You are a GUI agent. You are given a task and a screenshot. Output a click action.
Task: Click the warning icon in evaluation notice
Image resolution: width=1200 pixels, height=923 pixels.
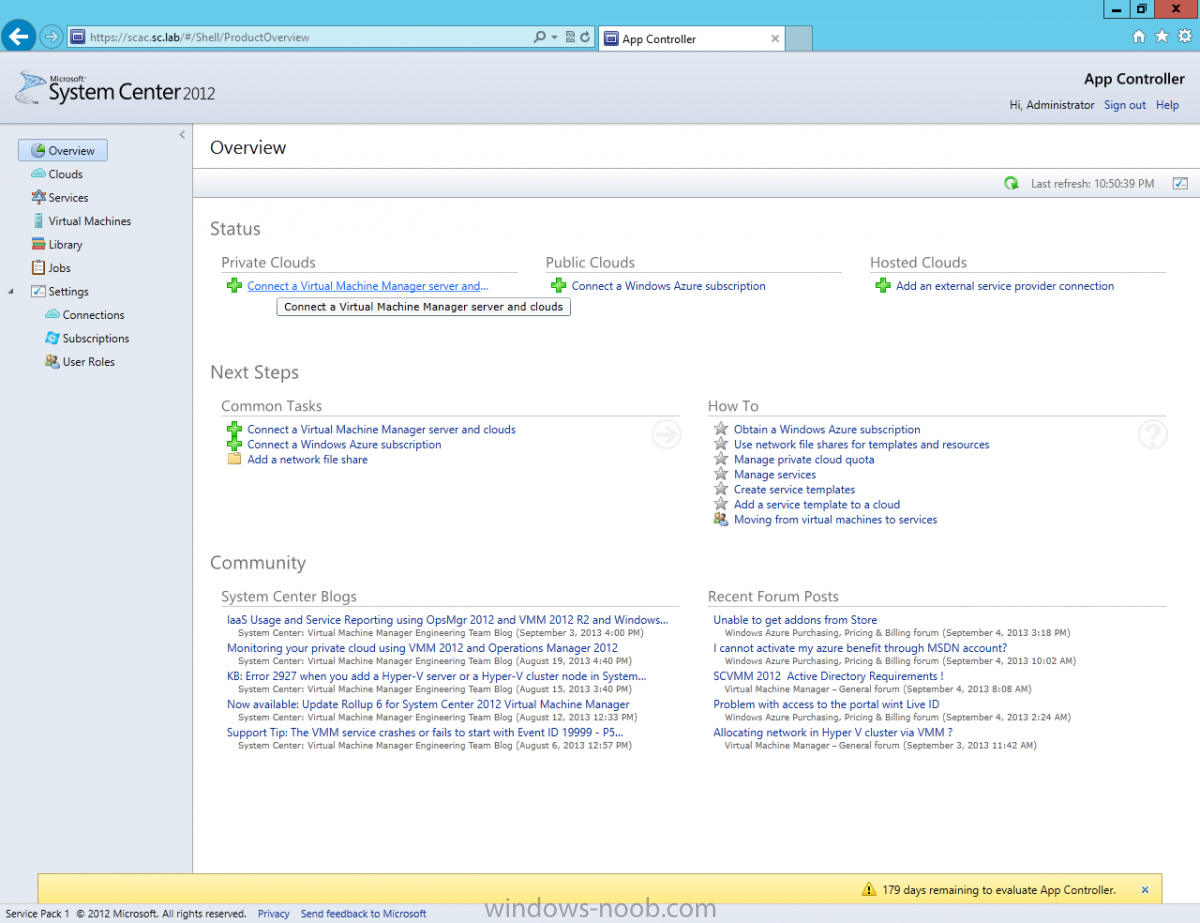click(x=868, y=889)
